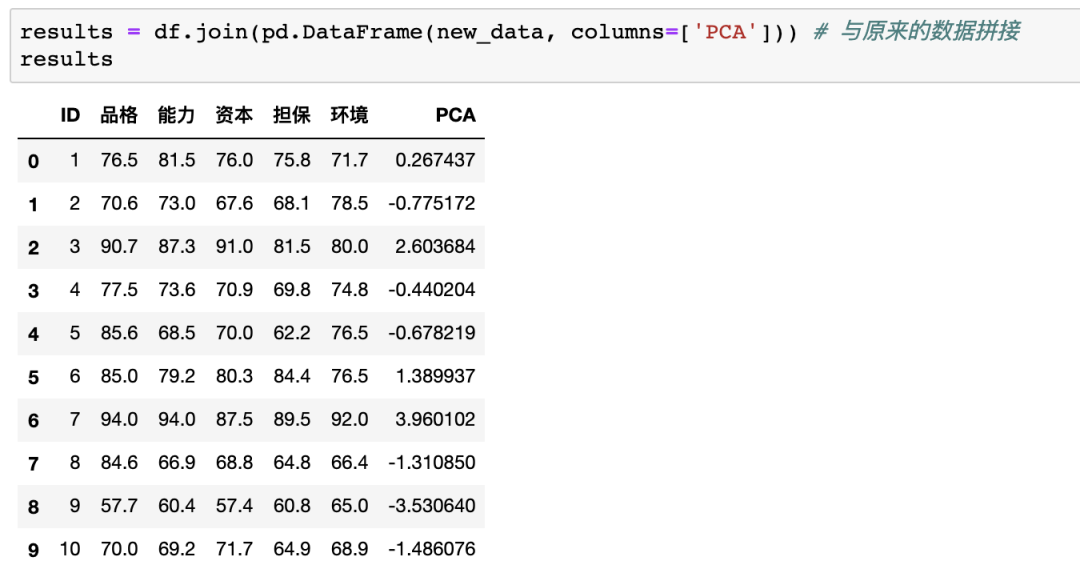Image resolution: width=1080 pixels, height=573 pixels.
Task: Click the 能力 column header
Action: coord(176,115)
